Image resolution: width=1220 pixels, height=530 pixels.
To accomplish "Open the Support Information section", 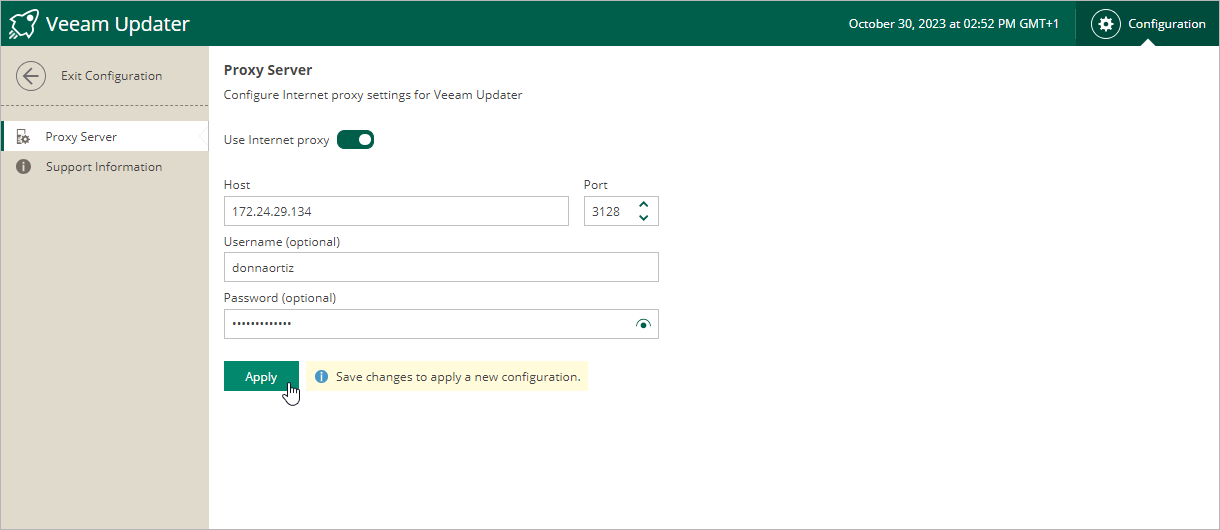I will pyautogui.click(x=105, y=167).
